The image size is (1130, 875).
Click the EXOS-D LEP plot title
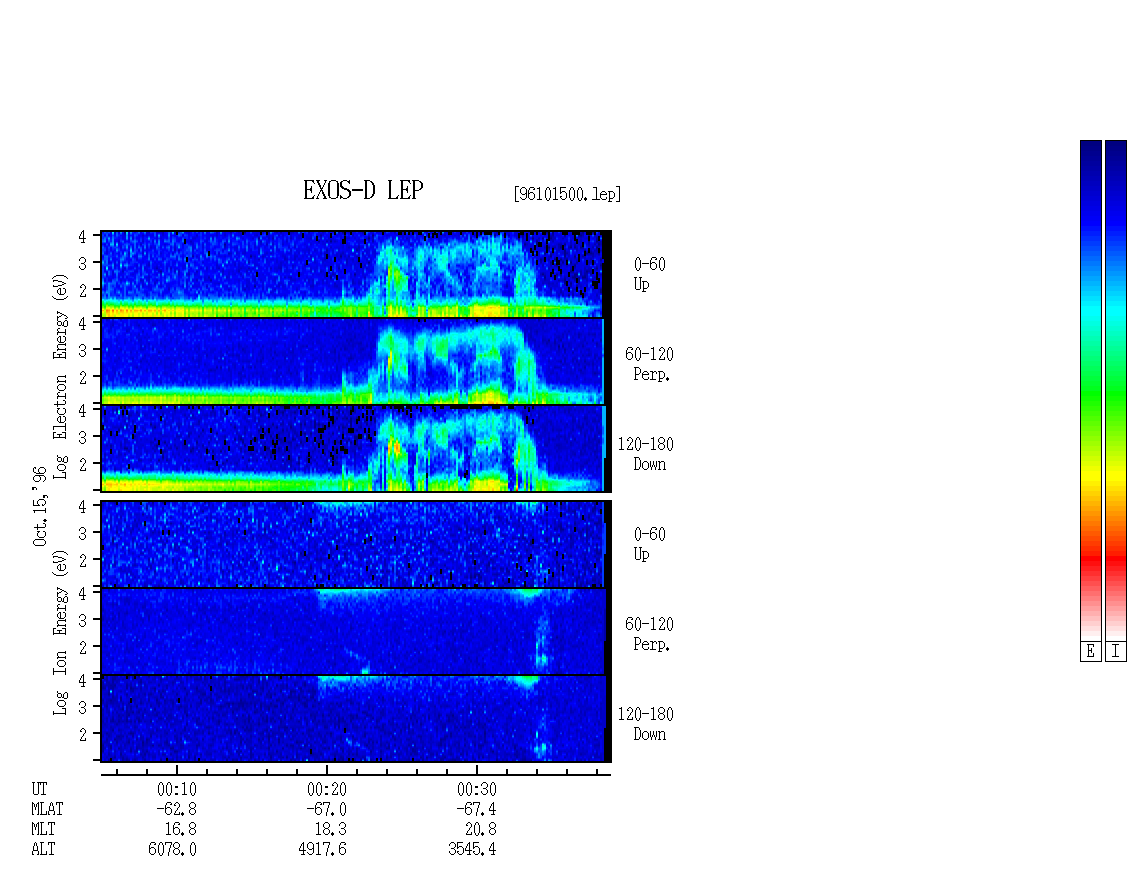tap(362, 190)
